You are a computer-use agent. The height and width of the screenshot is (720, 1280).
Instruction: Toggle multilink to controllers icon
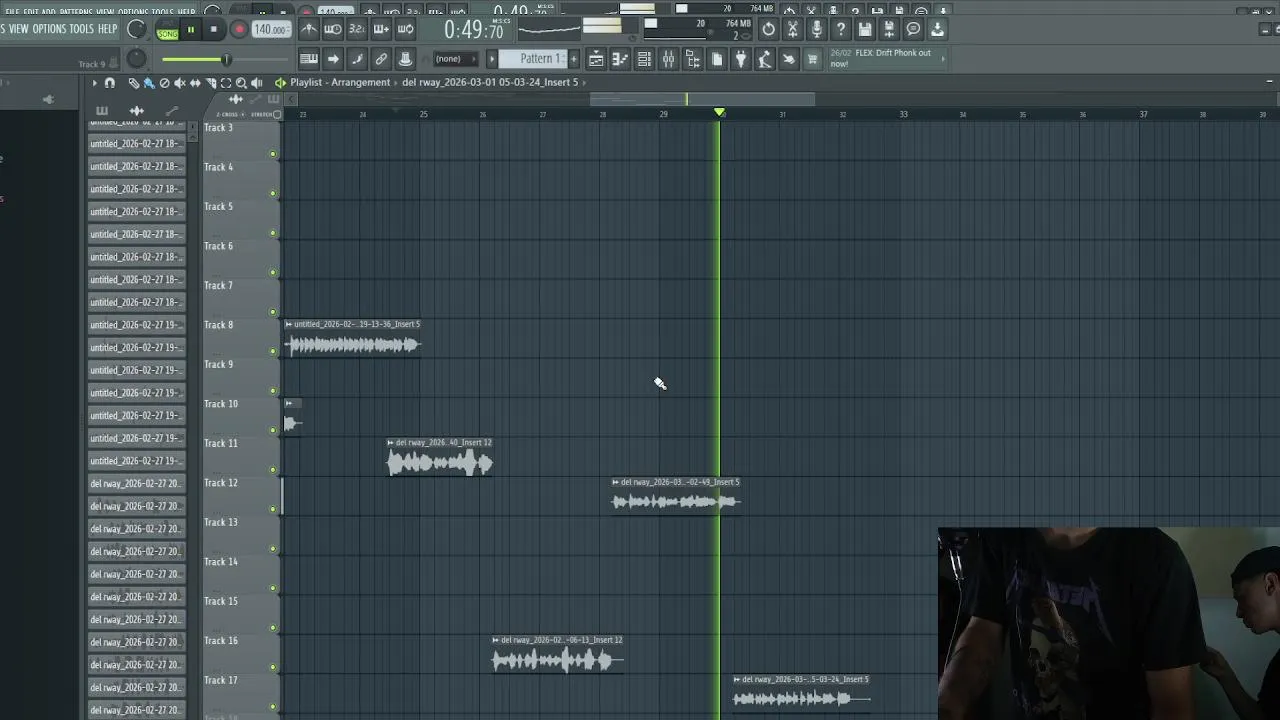click(x=405, y=59)
